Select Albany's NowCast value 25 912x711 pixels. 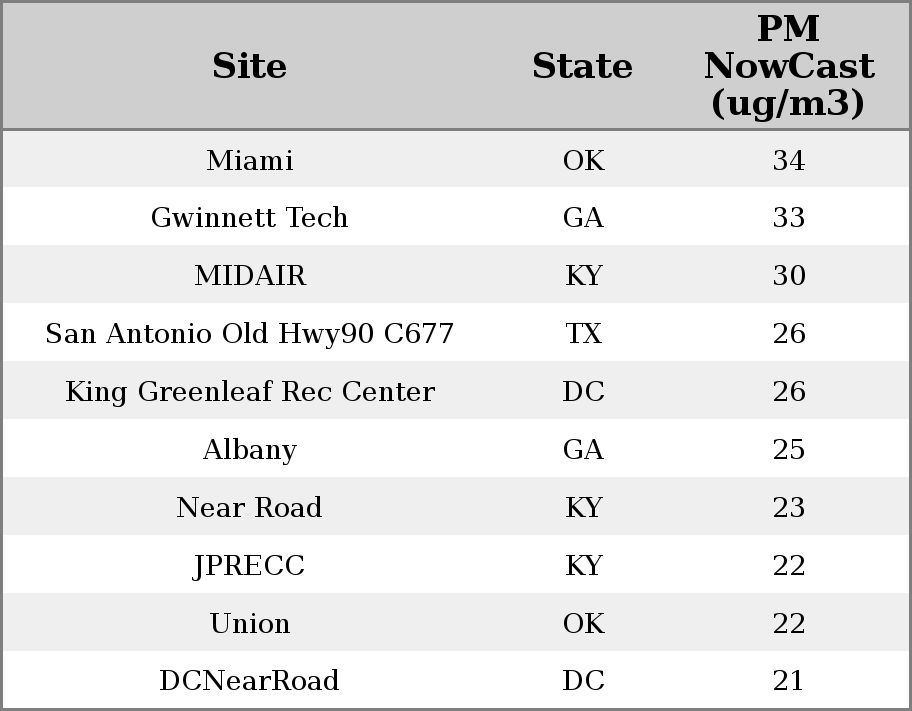pos(788,449)
